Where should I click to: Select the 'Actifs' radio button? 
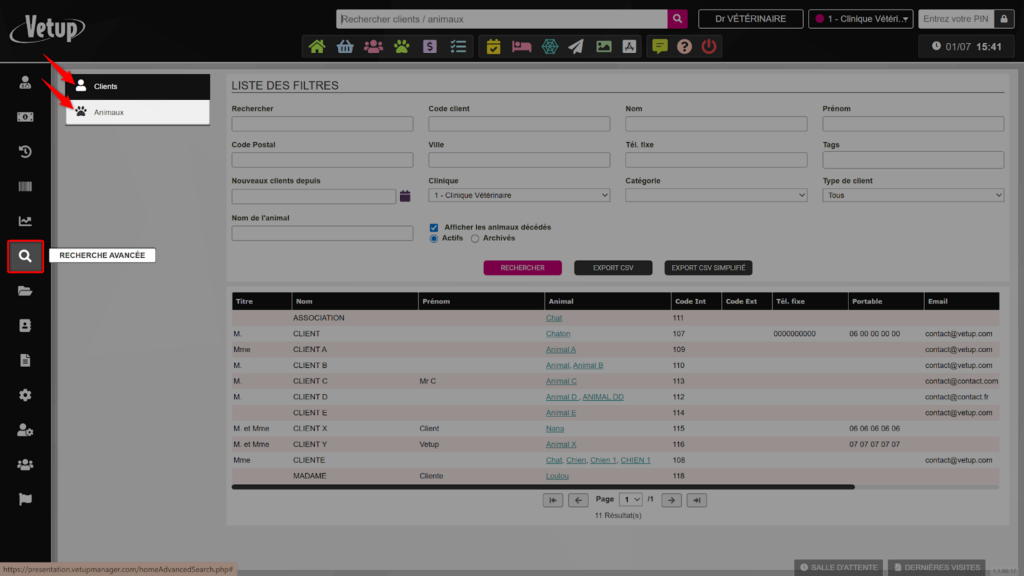434,238
